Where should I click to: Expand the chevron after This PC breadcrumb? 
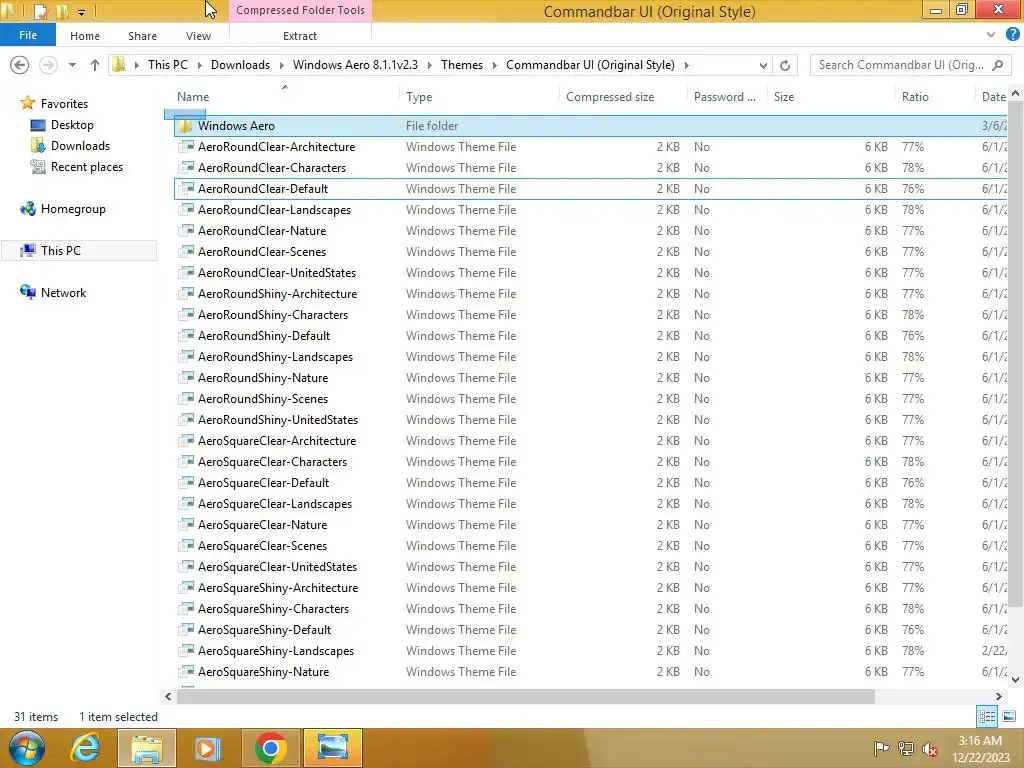199,65
